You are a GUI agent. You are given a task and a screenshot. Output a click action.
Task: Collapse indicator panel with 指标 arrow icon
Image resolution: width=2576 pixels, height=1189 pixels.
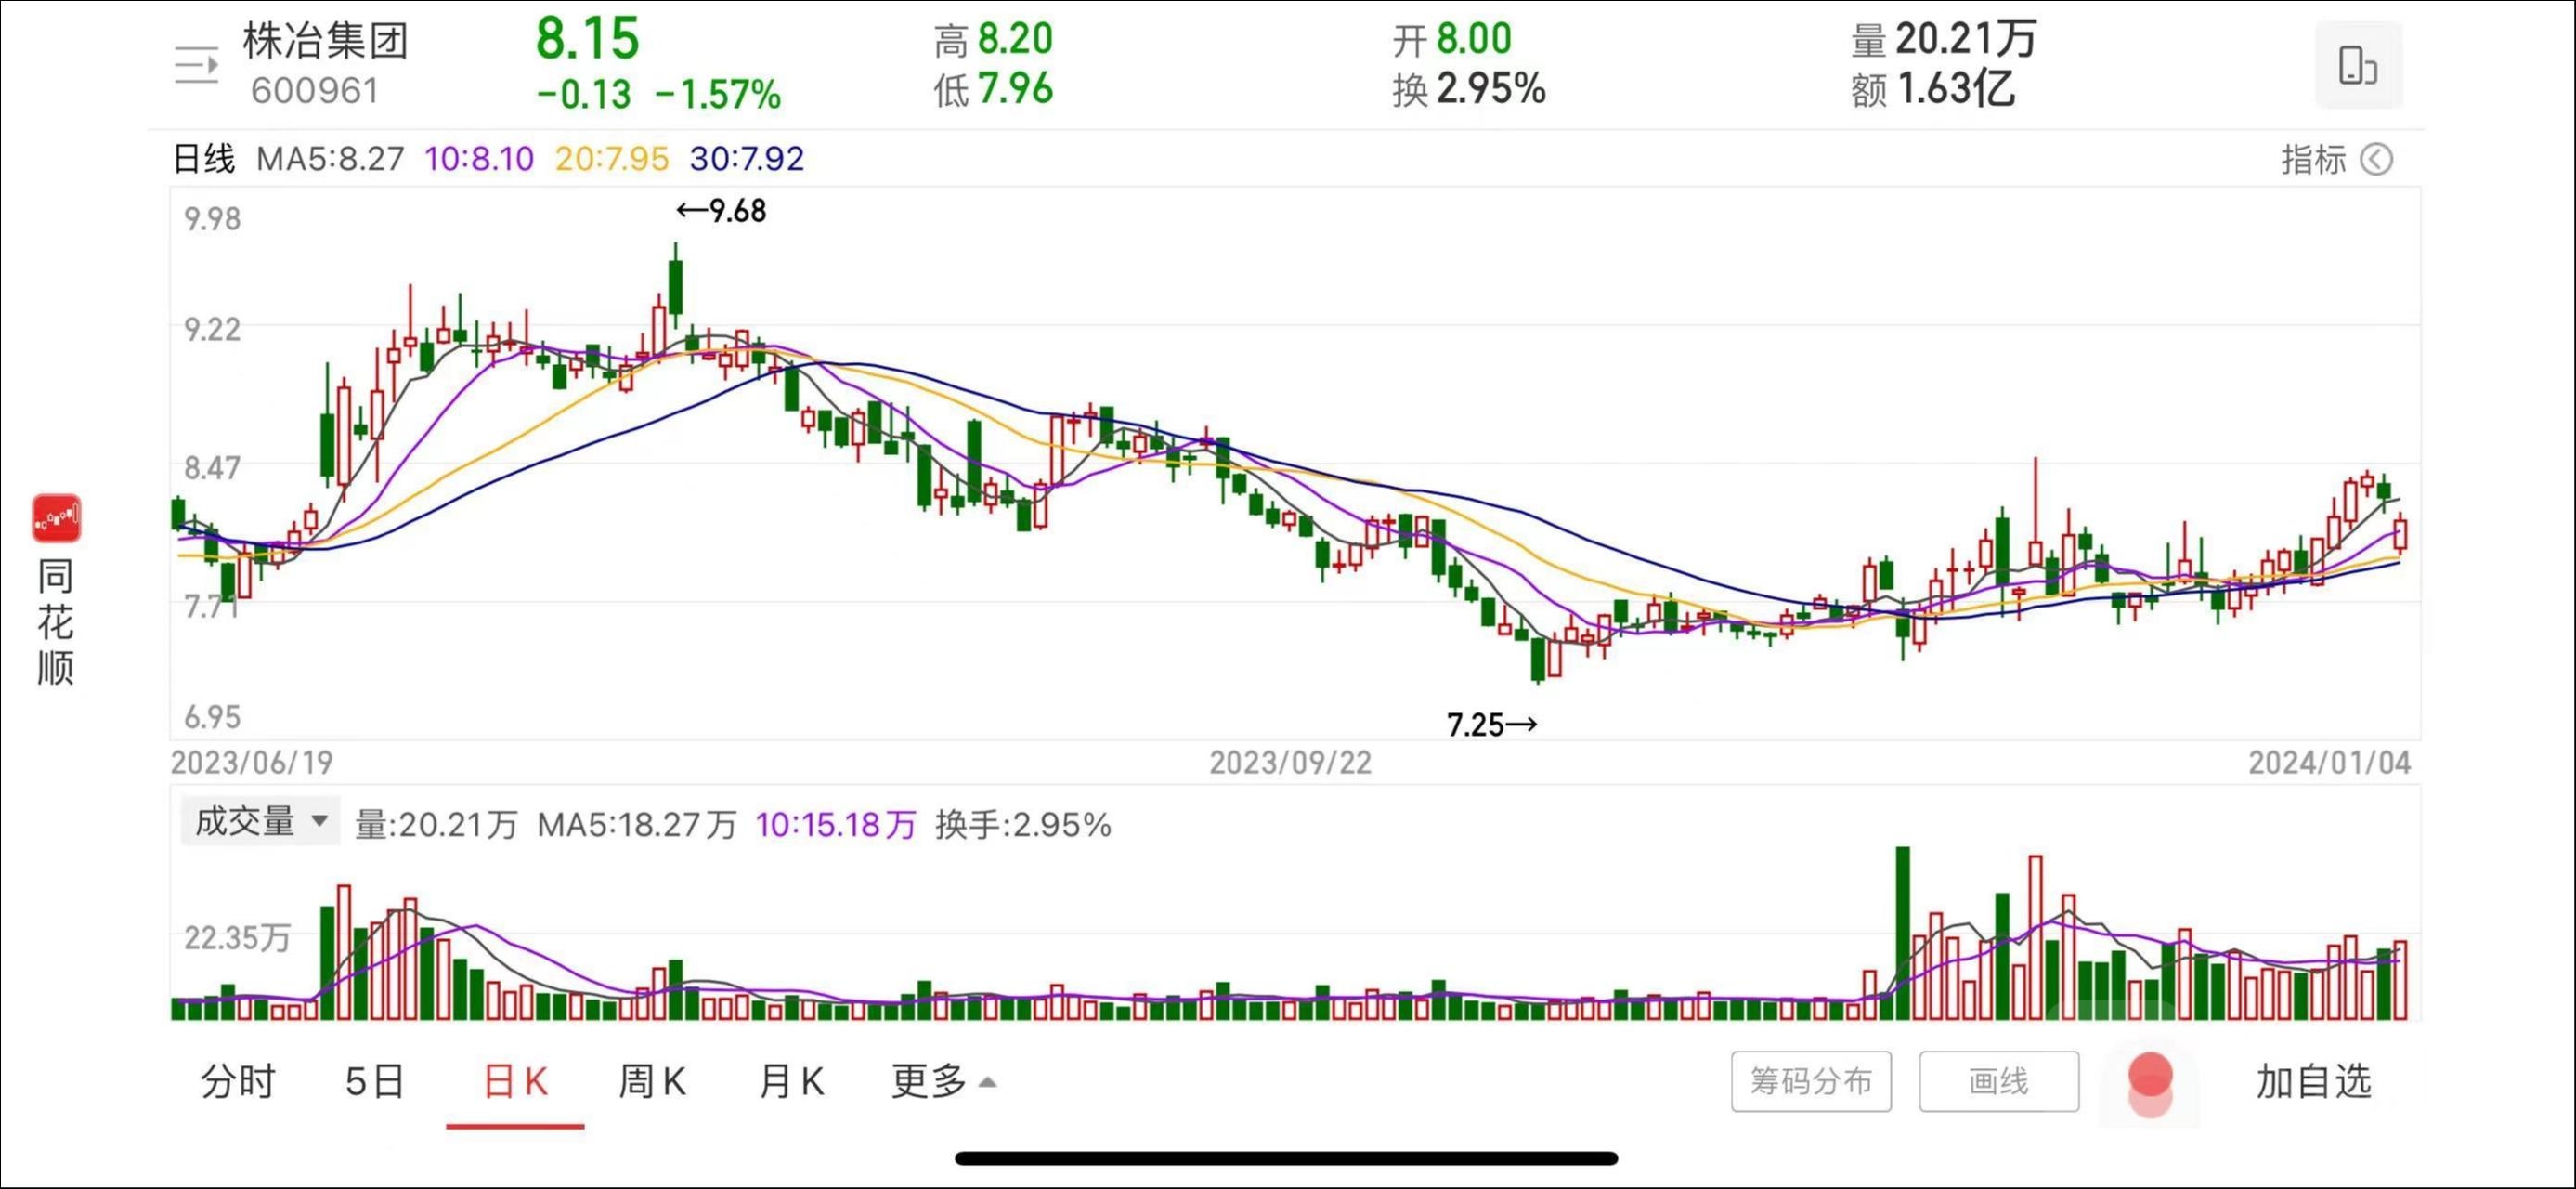point(2376,159)
